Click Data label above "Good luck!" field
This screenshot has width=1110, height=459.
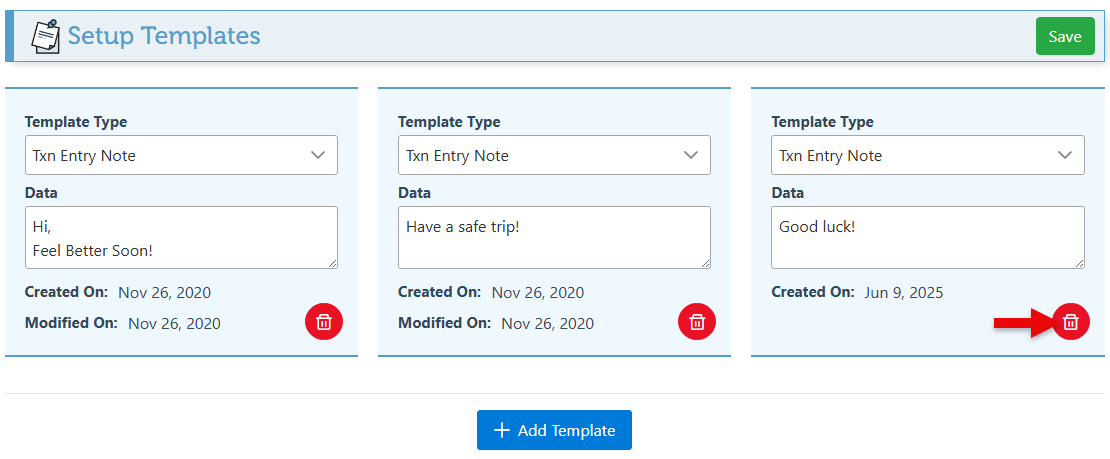(x=787, y=192)
